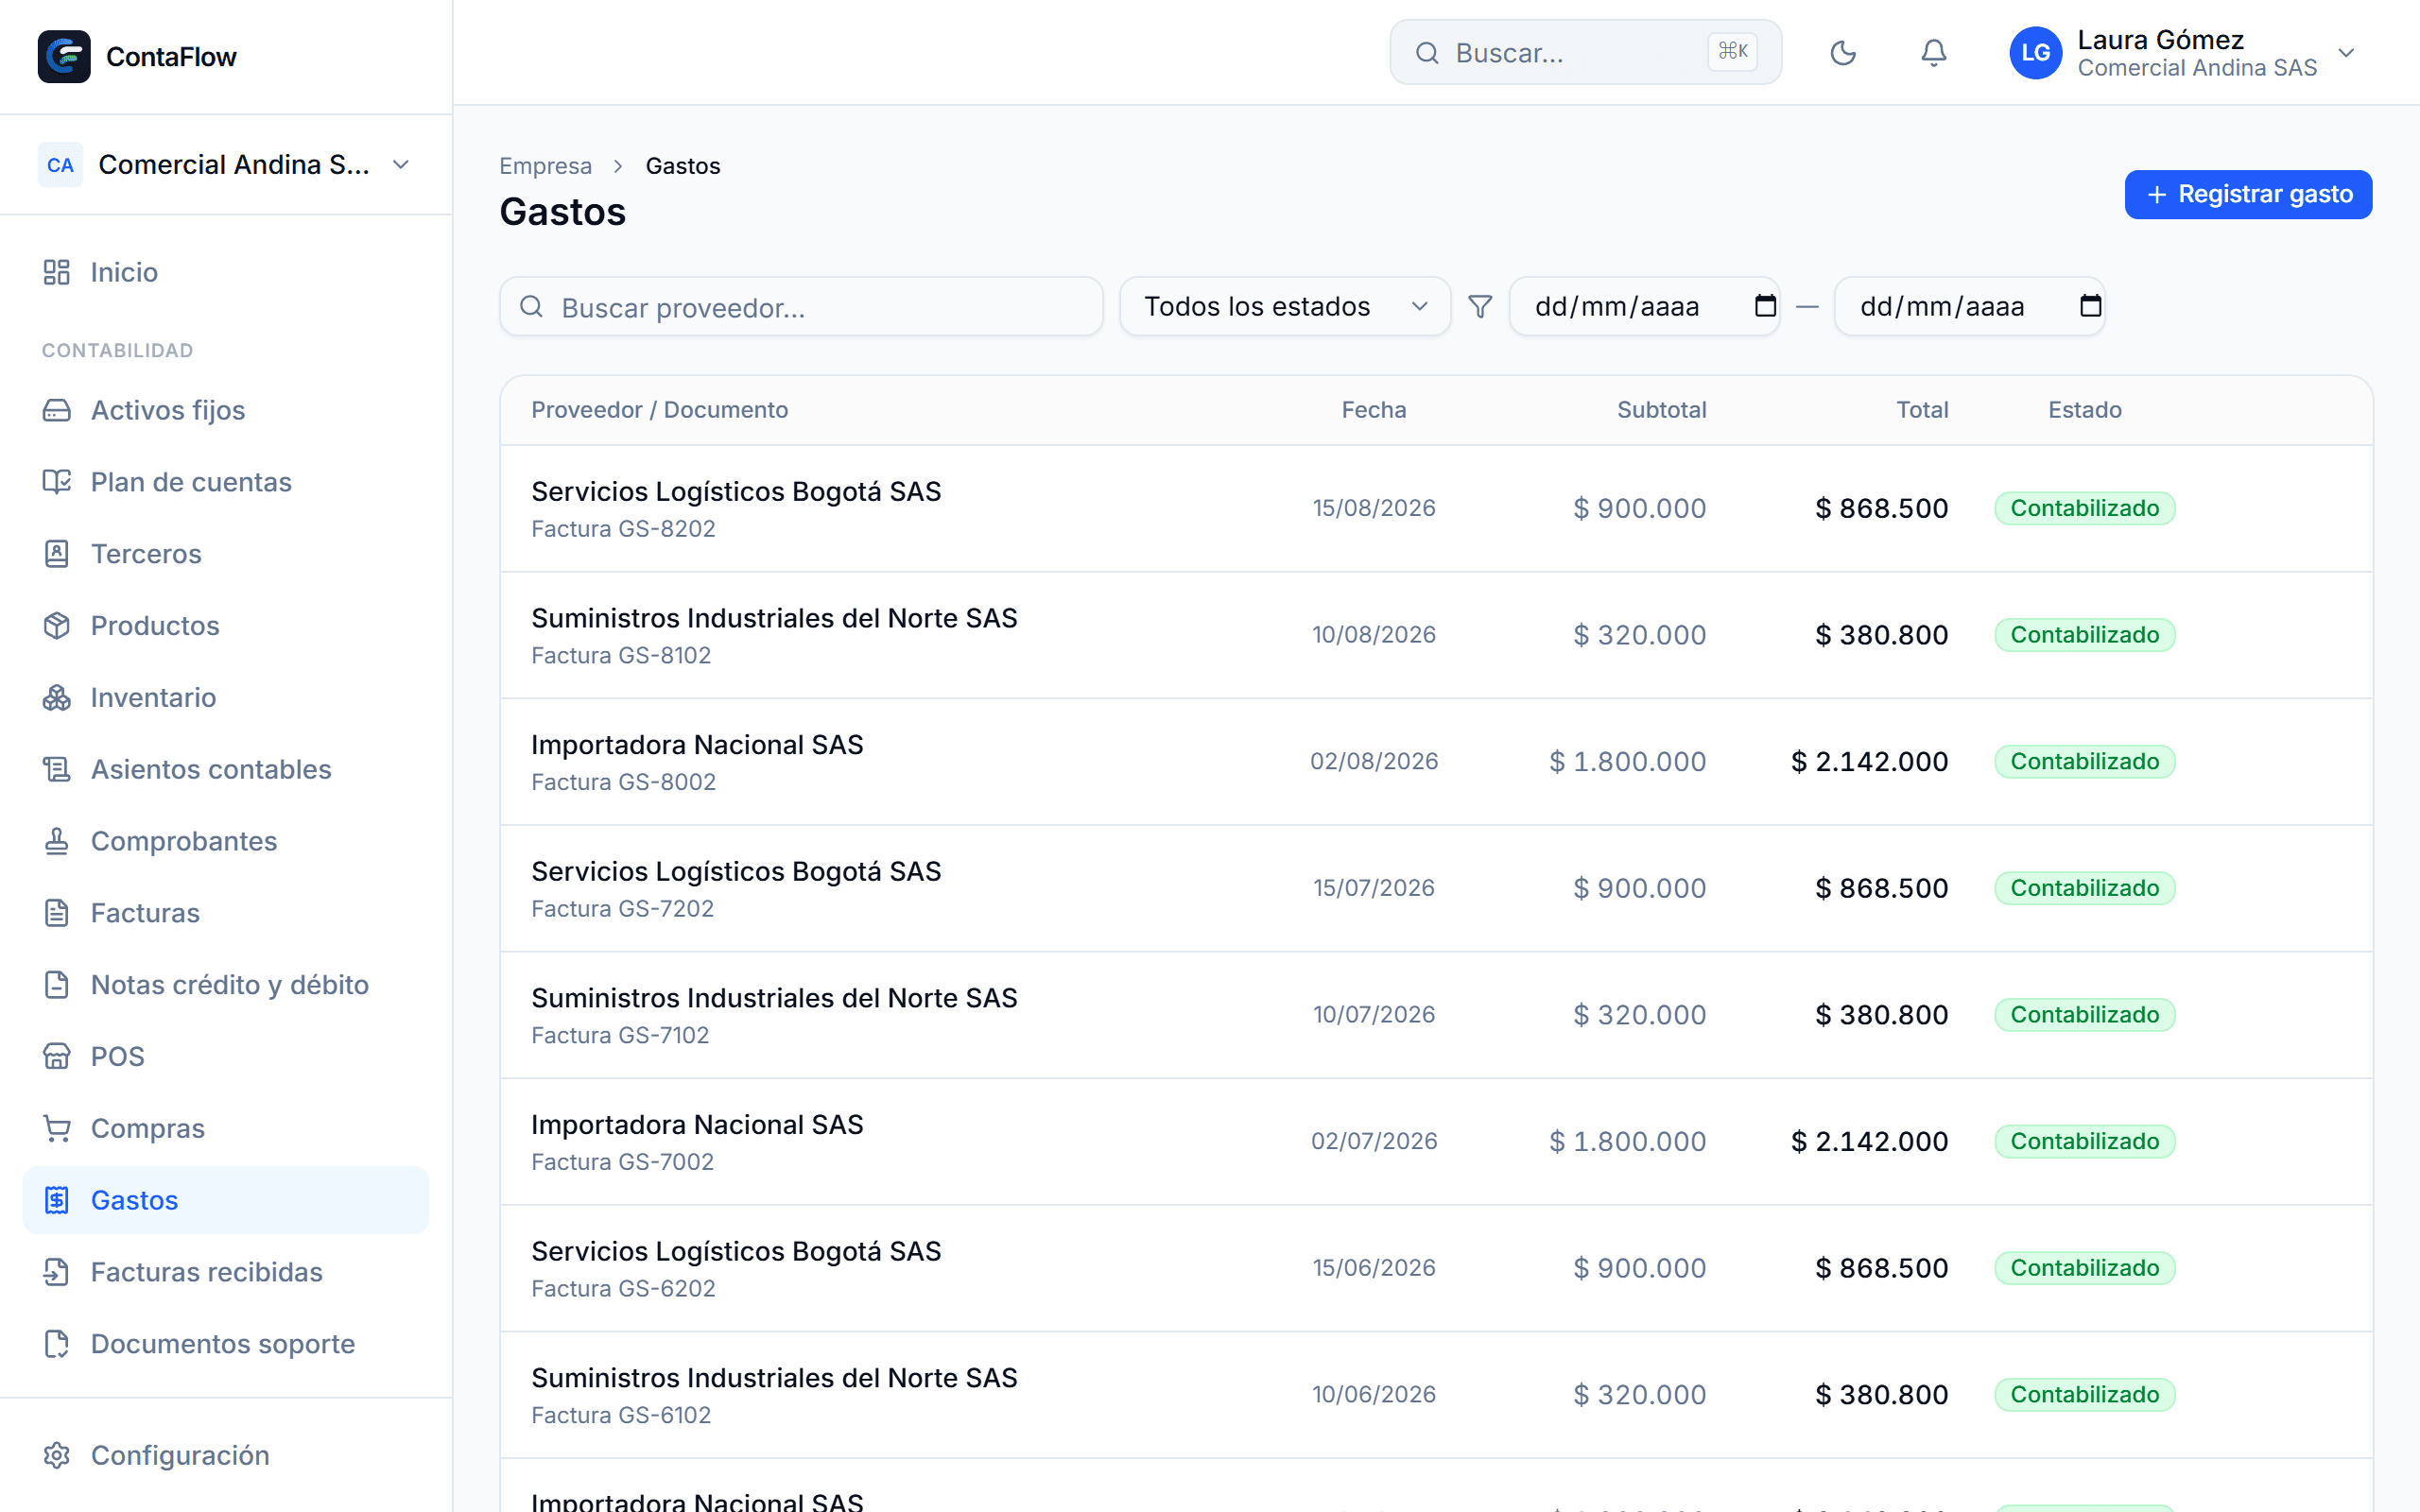Click the POS store icon
2420x1512 pixels.
[x=57, y=1057]
